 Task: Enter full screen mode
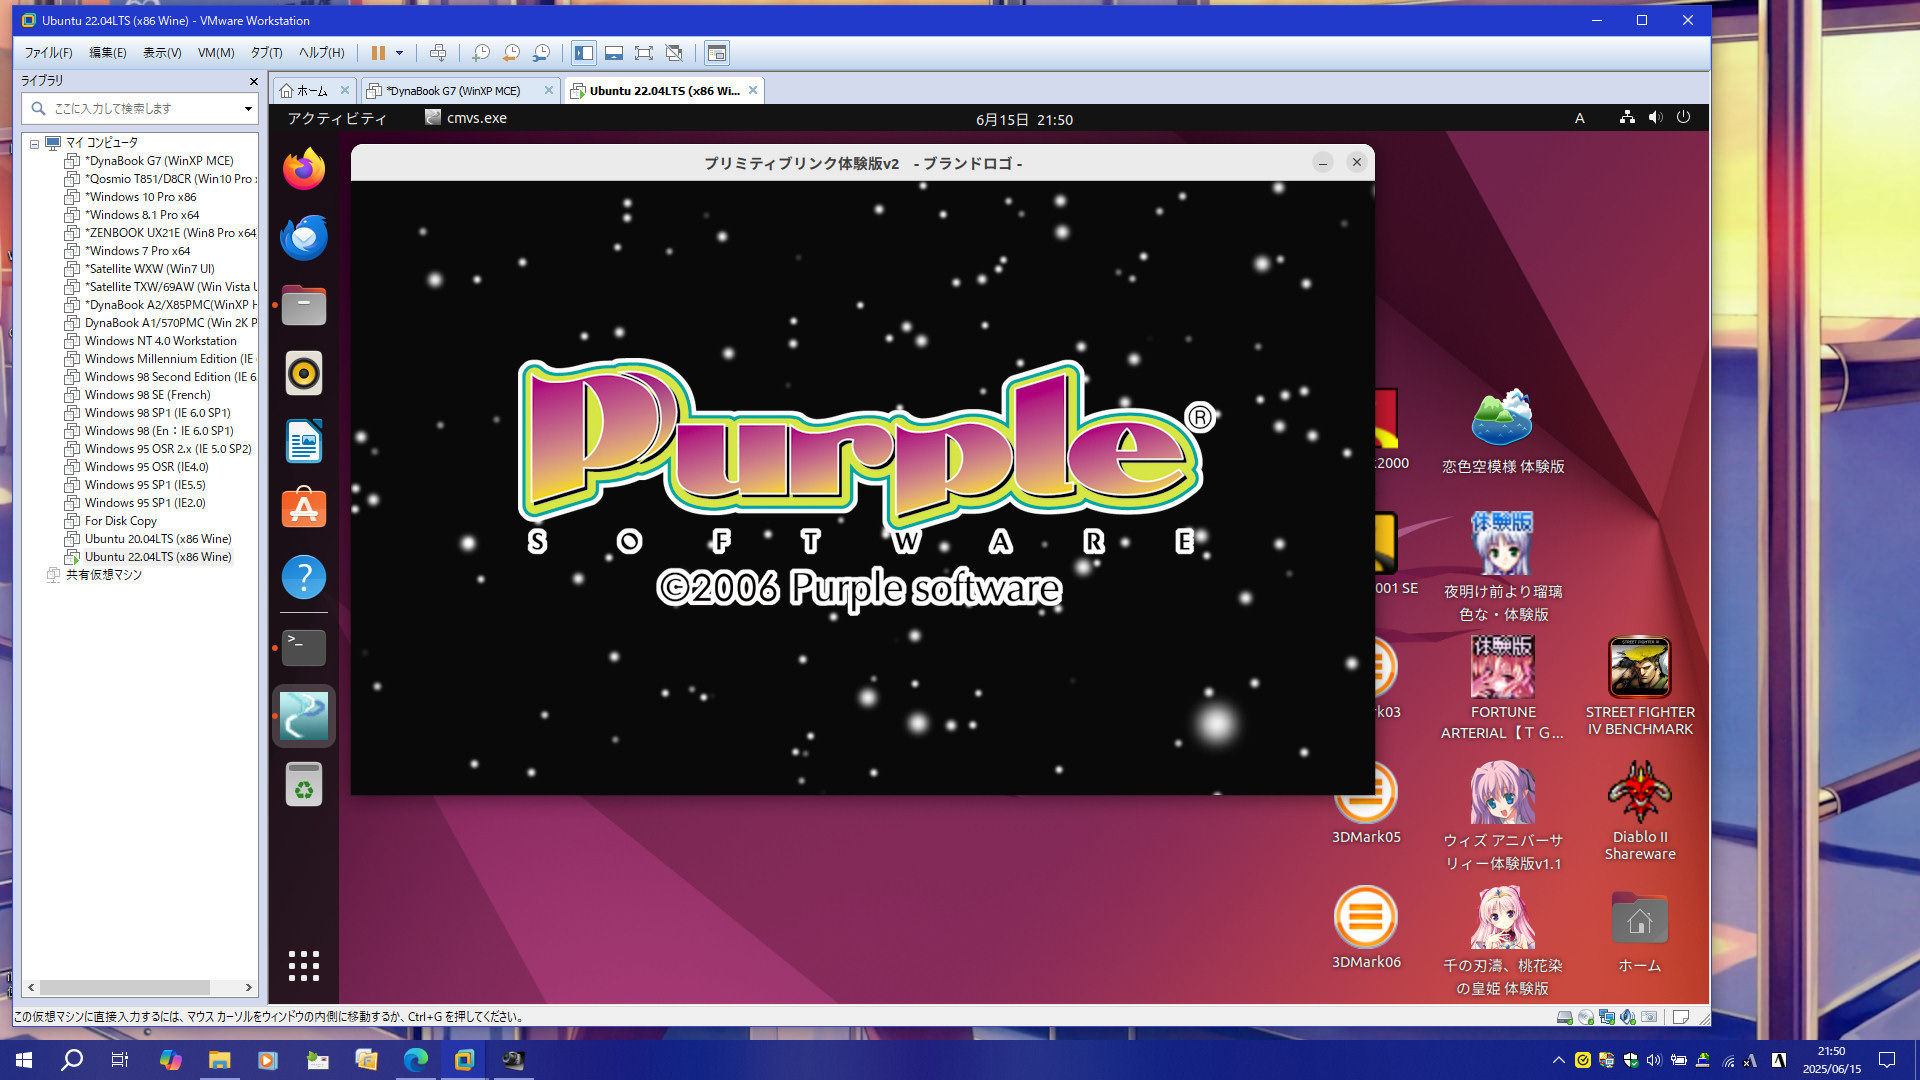pyautogui.click(x=644, y=53)
